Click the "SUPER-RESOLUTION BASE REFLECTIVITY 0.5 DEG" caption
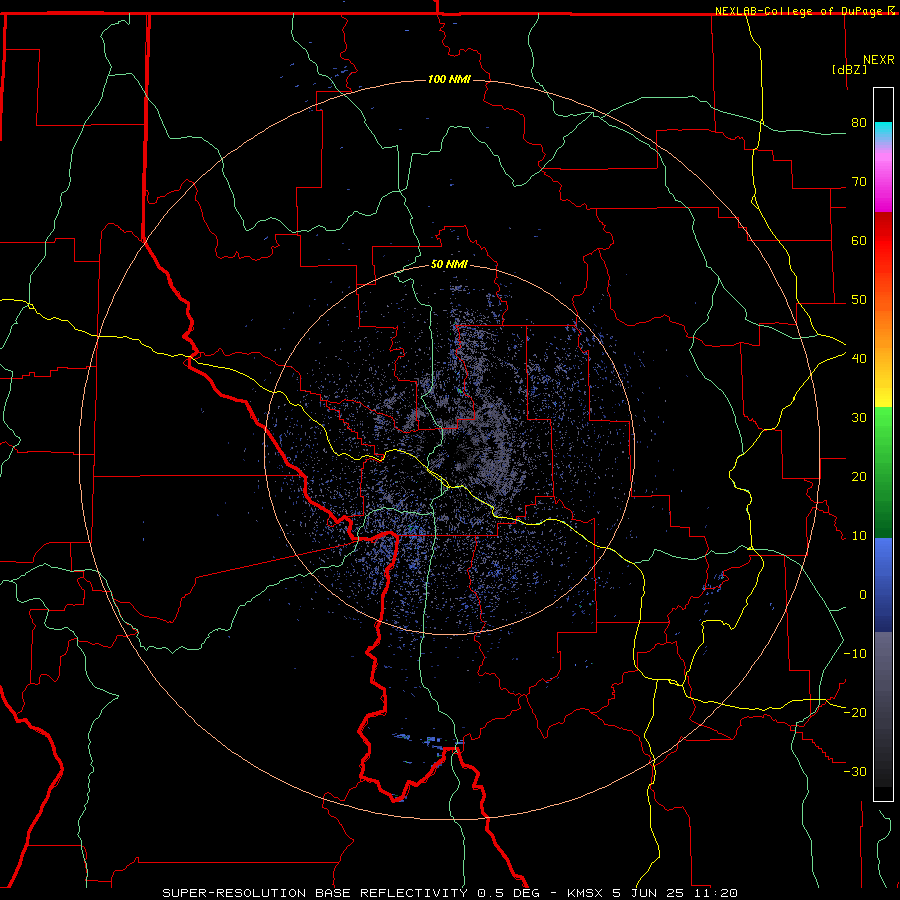Screen dimensions: 900x900 351,893
